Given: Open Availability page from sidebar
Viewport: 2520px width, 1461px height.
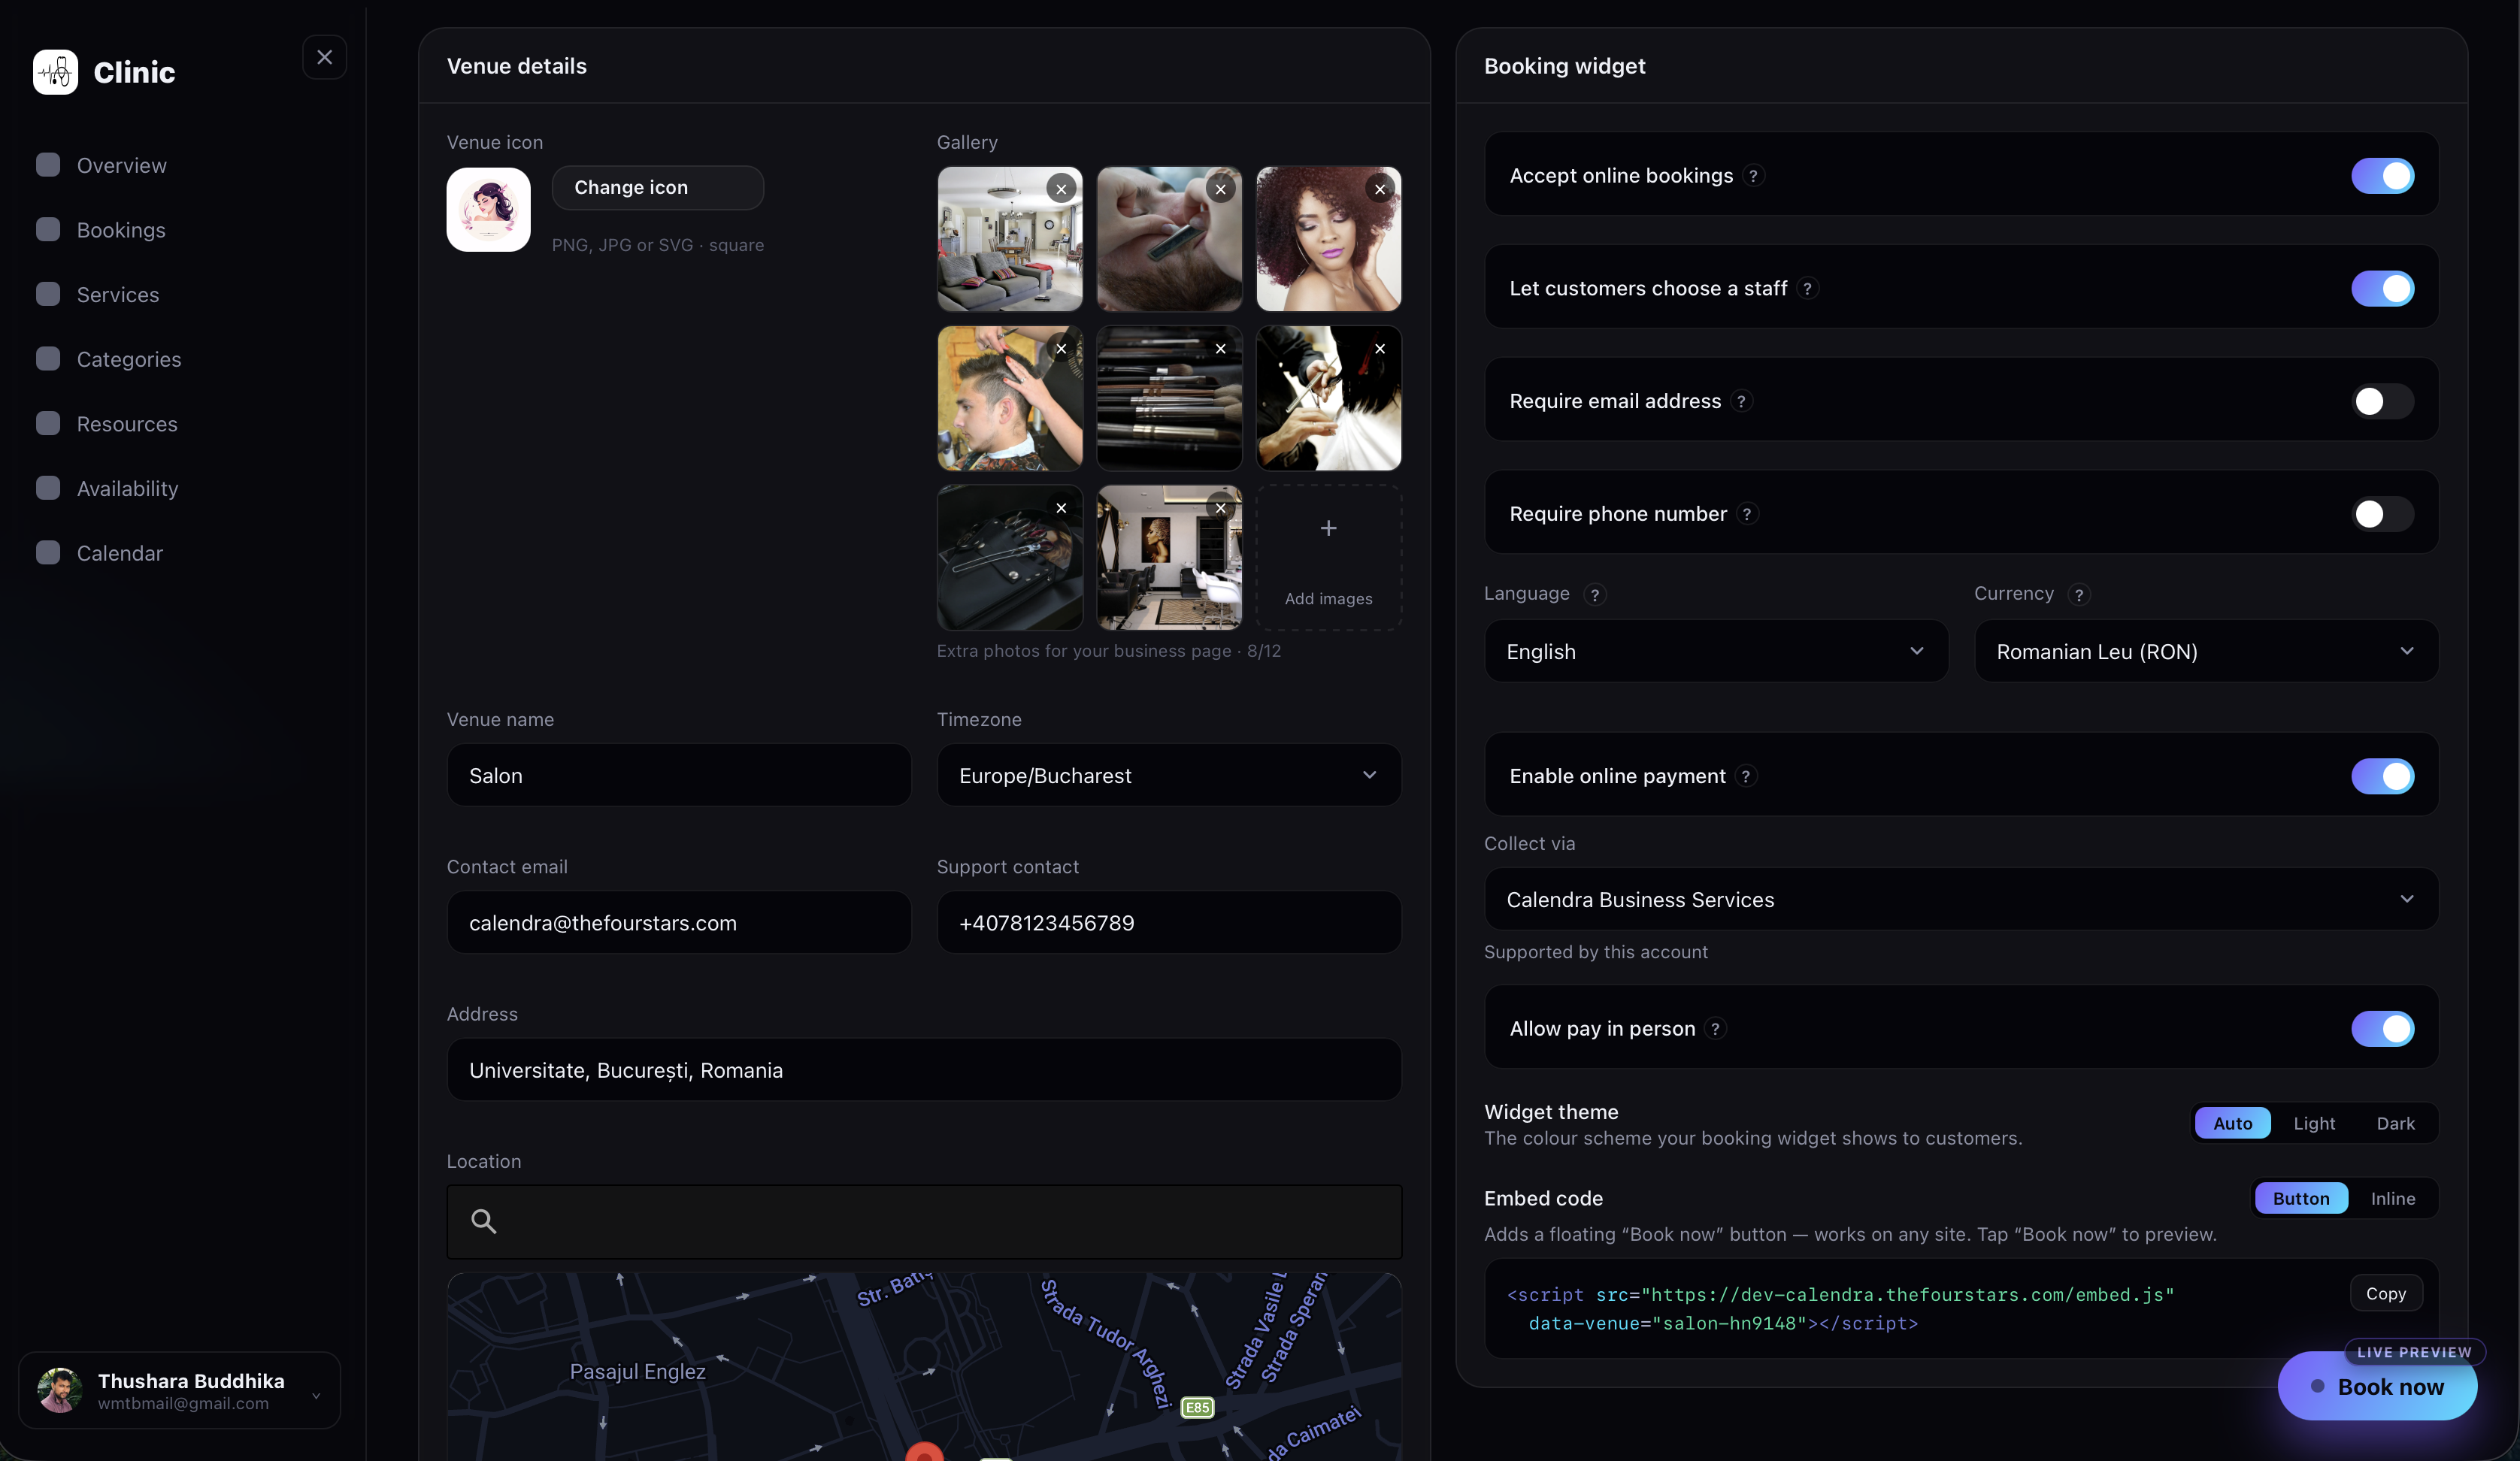Looking at the screenshot, I should tap(127, 488).
